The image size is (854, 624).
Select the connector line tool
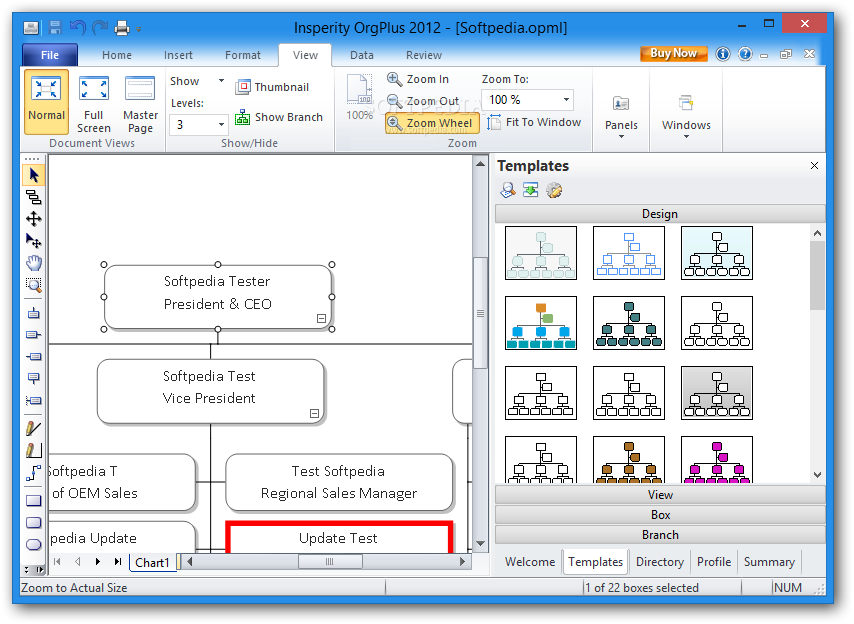(x=34, y=473)
